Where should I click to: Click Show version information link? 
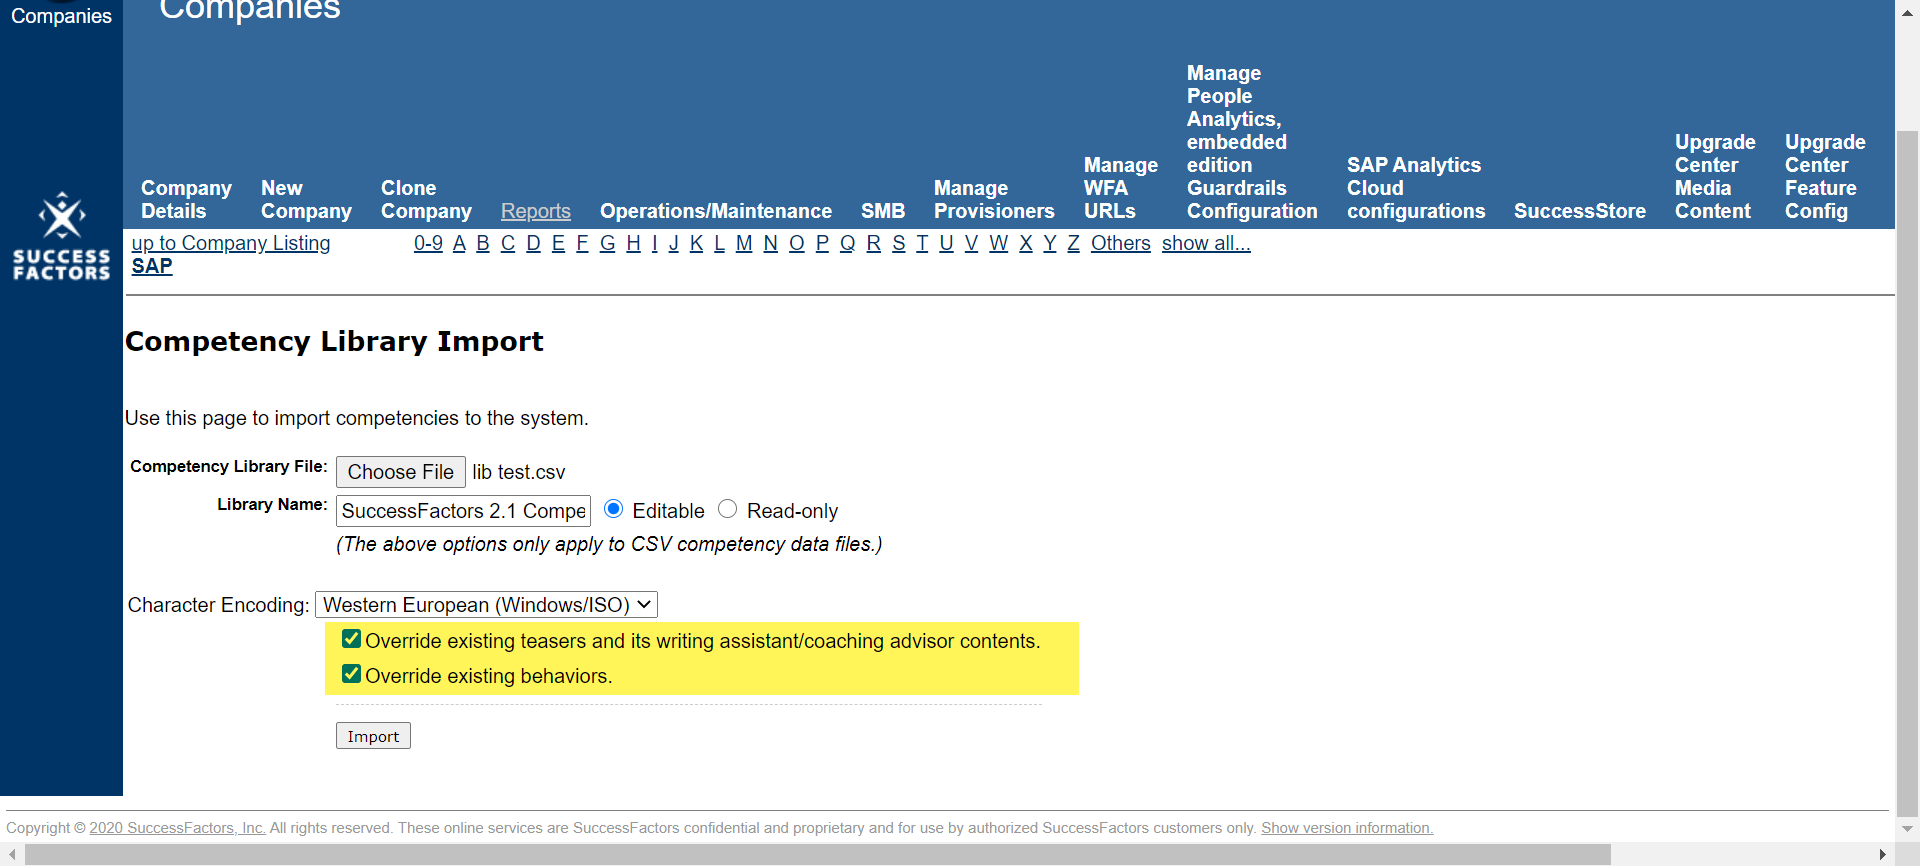(x=1347, y=828)
